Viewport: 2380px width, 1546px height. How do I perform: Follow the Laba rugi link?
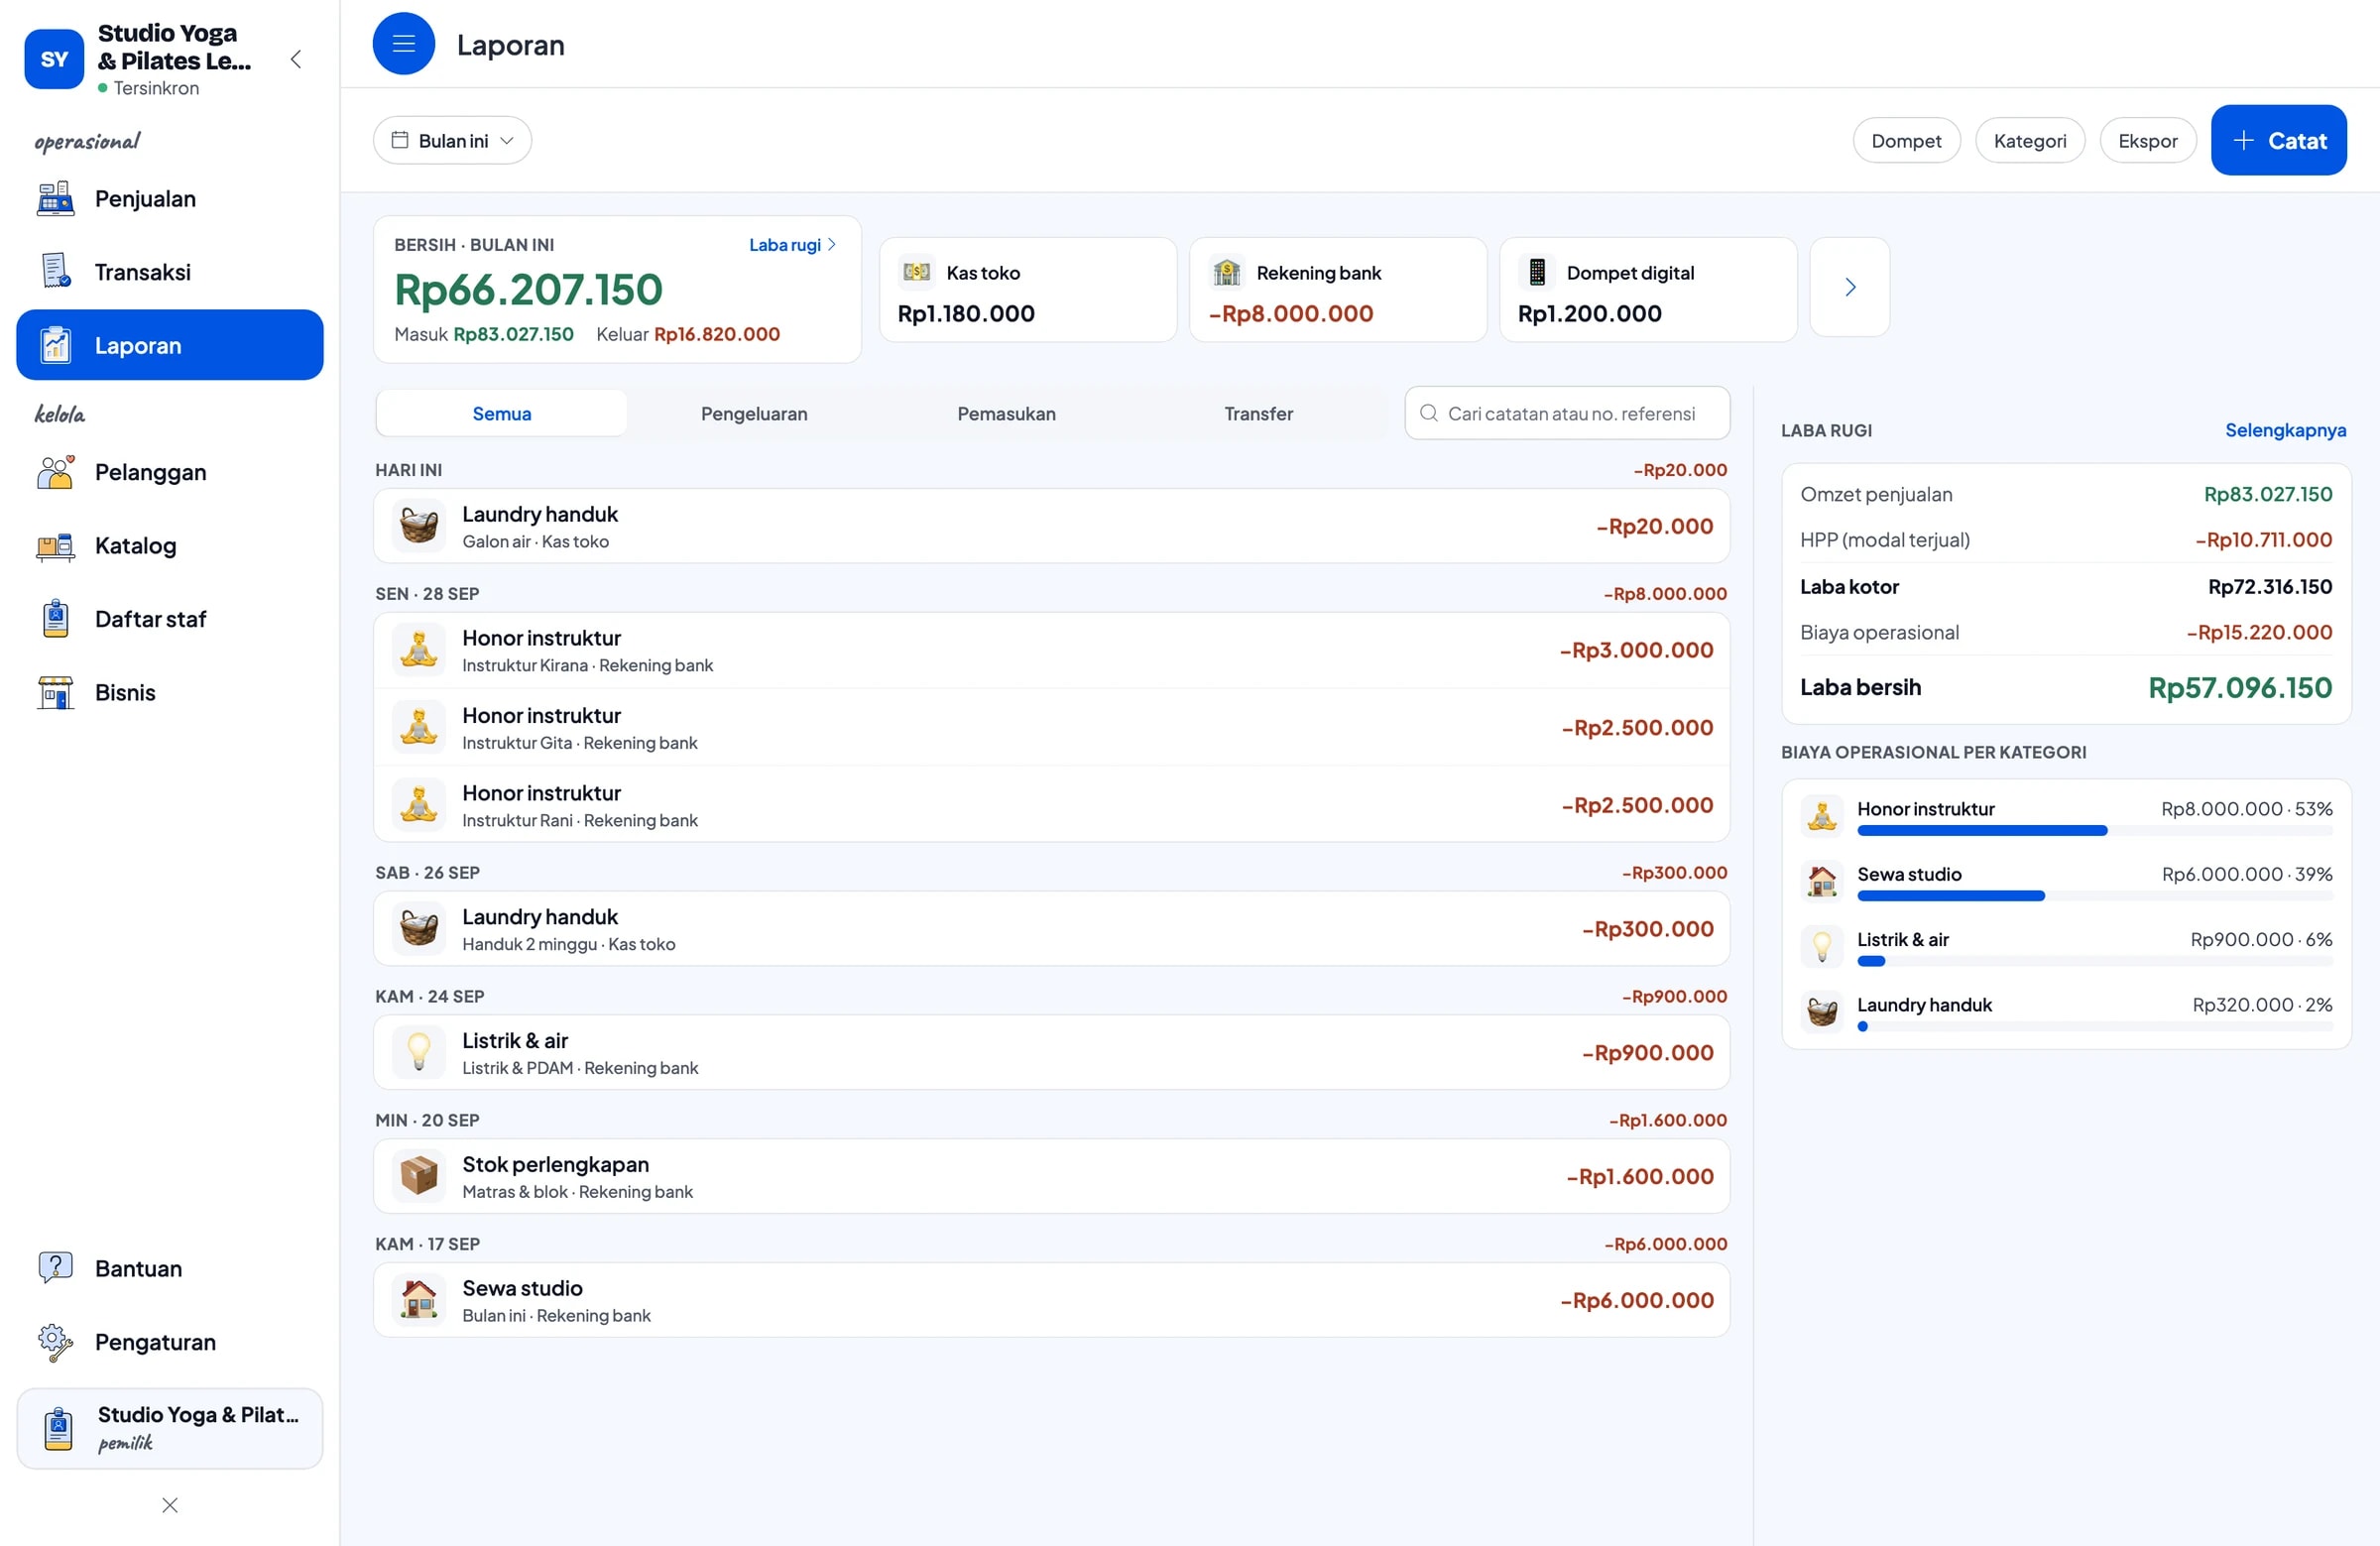[x=792, y=245]
